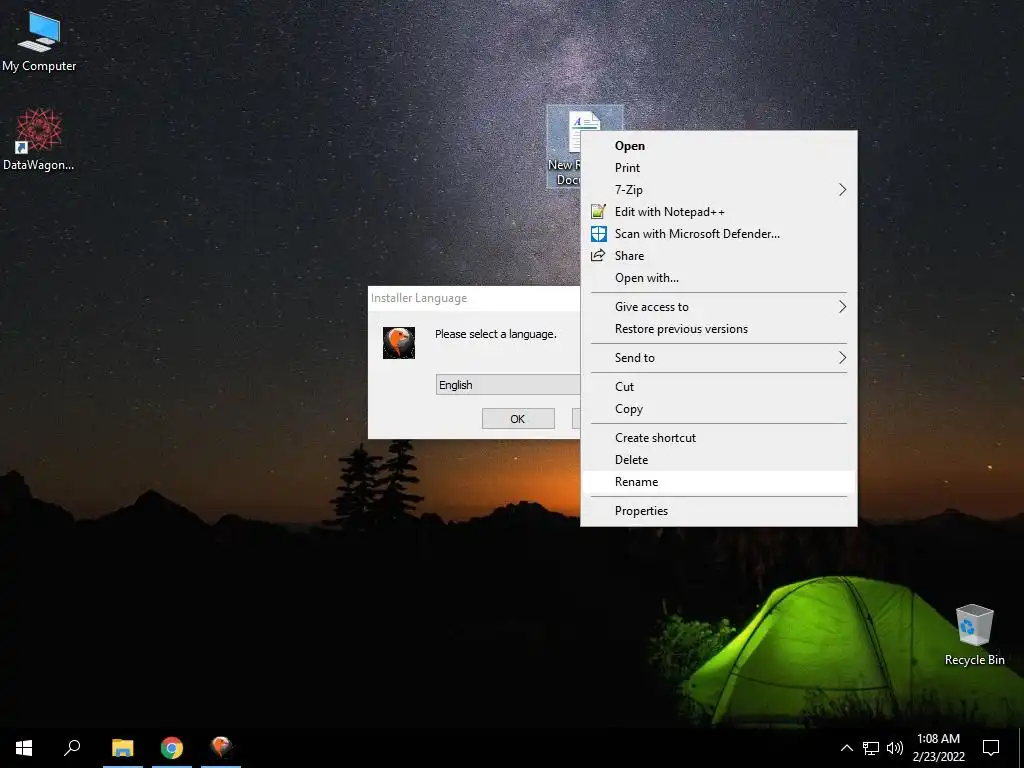Launch Google Chrome from the taskbar
Viewport: 1024px width, 768px height.
pyautogui.click(x=172, y=748)
